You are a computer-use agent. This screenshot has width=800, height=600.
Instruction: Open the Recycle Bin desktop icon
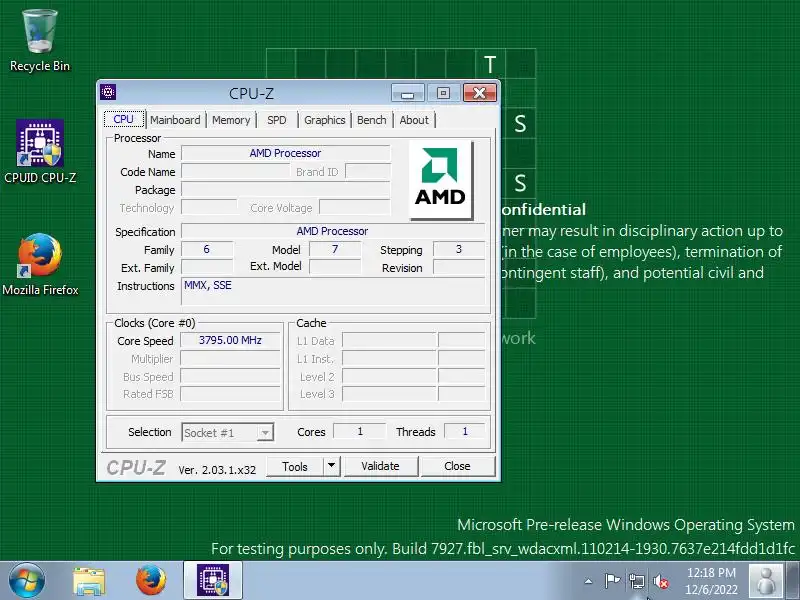tap(39, 41)
